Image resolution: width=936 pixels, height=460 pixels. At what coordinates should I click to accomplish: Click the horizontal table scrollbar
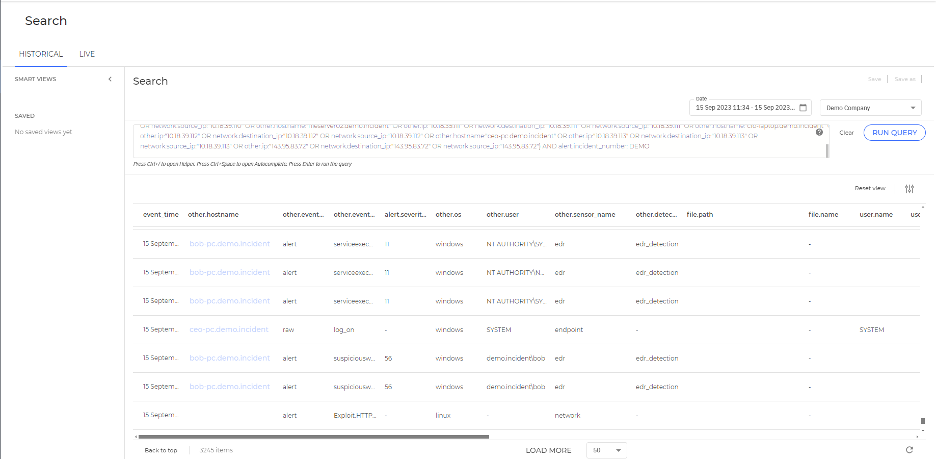tap(312, 436)
